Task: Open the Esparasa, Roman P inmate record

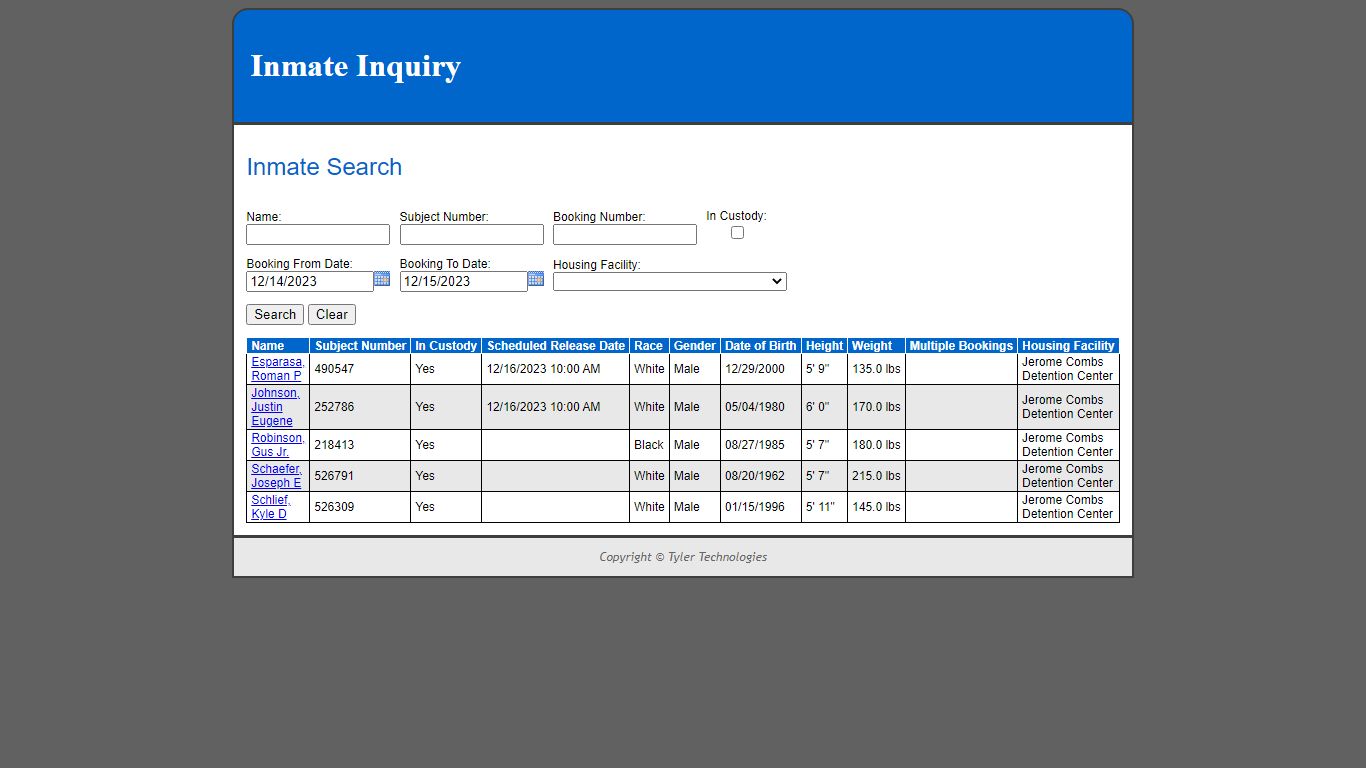Action: tap(278, 369)
